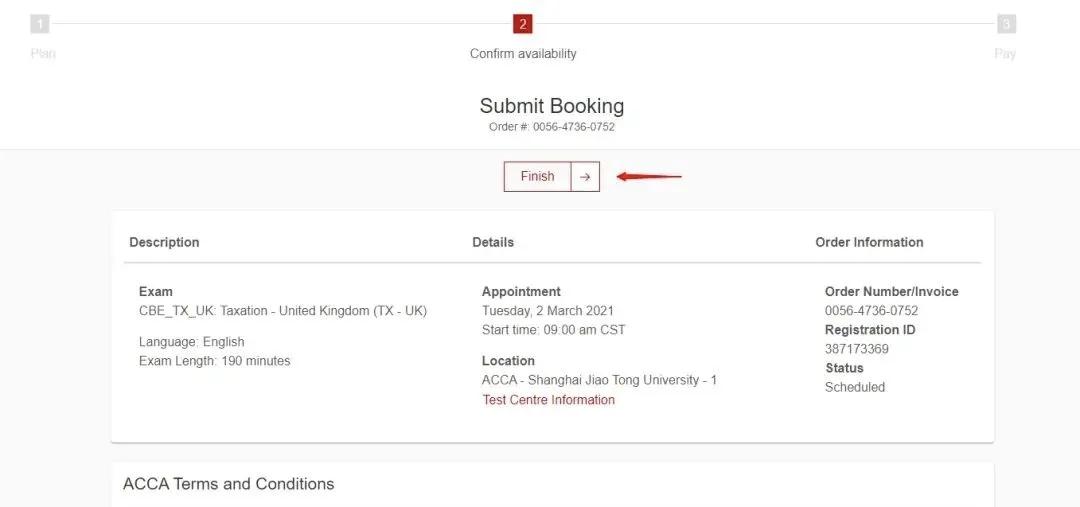Click the Registration ID number 387173369
Viewport: 1080px width, 507px height.
coord(856,349)
